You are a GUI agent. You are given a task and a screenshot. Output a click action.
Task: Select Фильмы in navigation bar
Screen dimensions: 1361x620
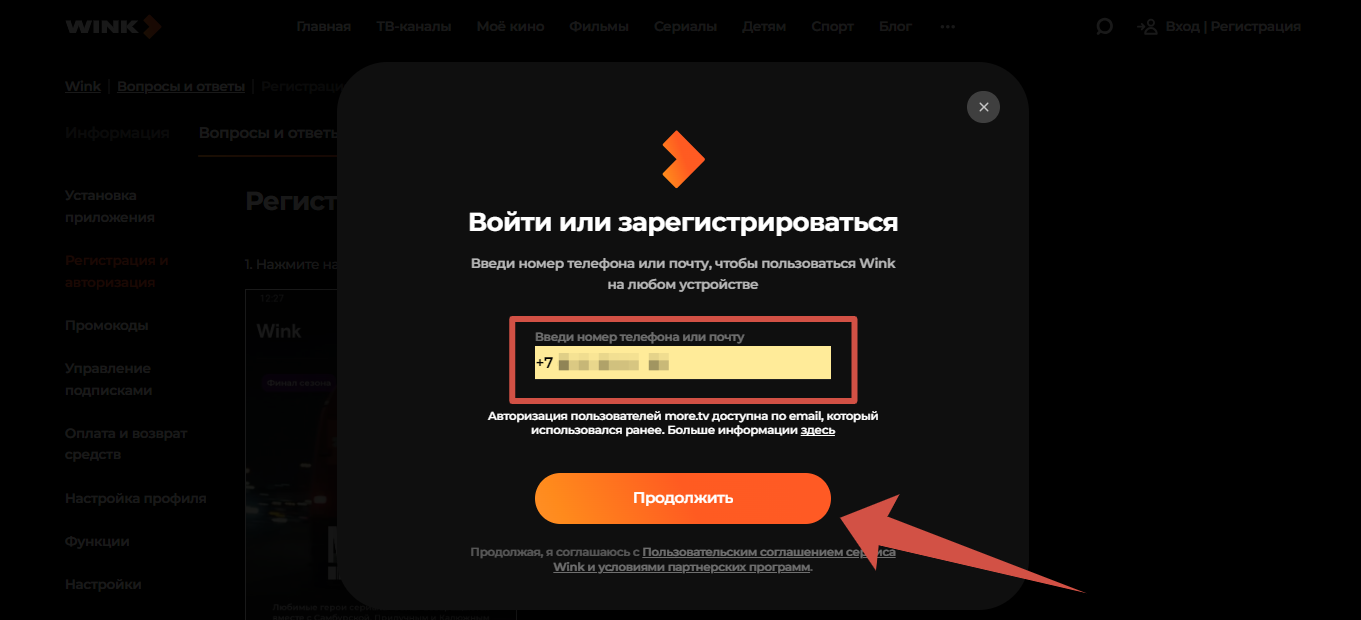pyautogui.click(x=599, y=27)
